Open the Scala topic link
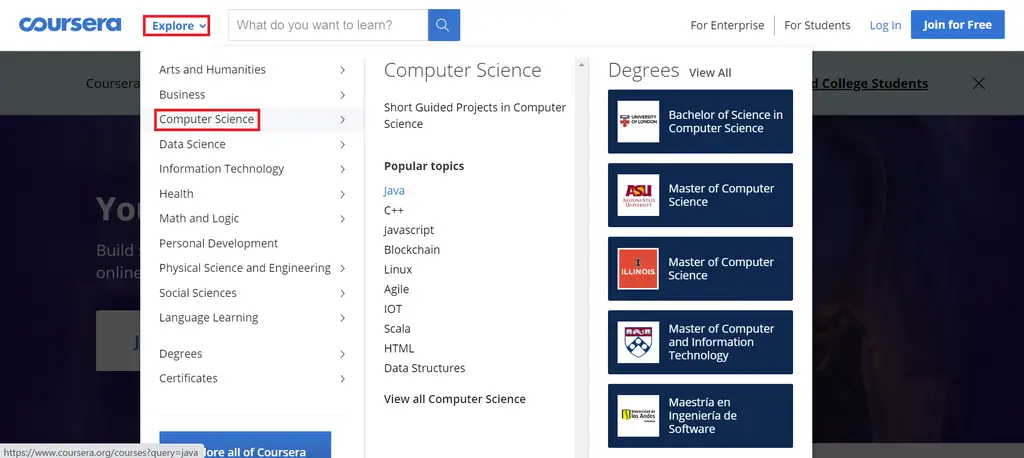Viewport: 1024px width, 458px height. [x=397, y=329]
